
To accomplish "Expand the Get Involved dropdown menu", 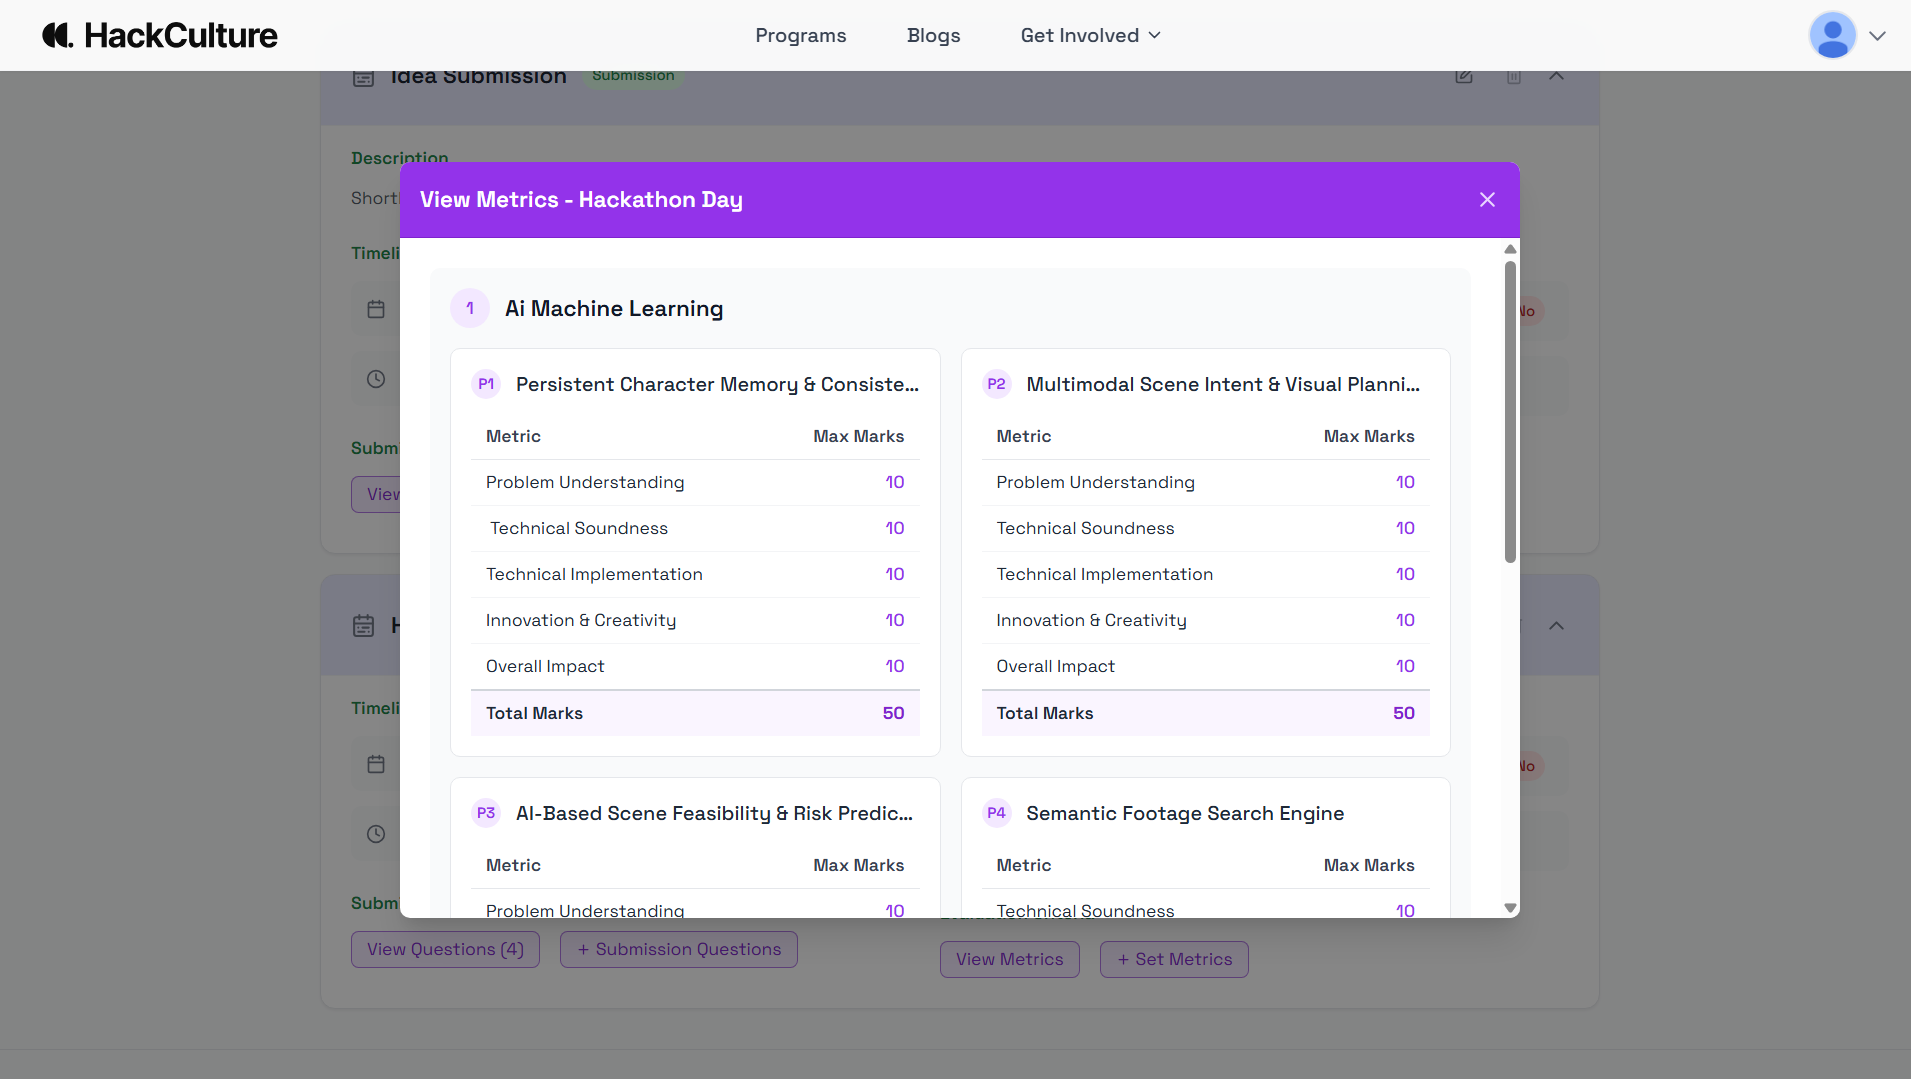I will tap(1090, 35).
